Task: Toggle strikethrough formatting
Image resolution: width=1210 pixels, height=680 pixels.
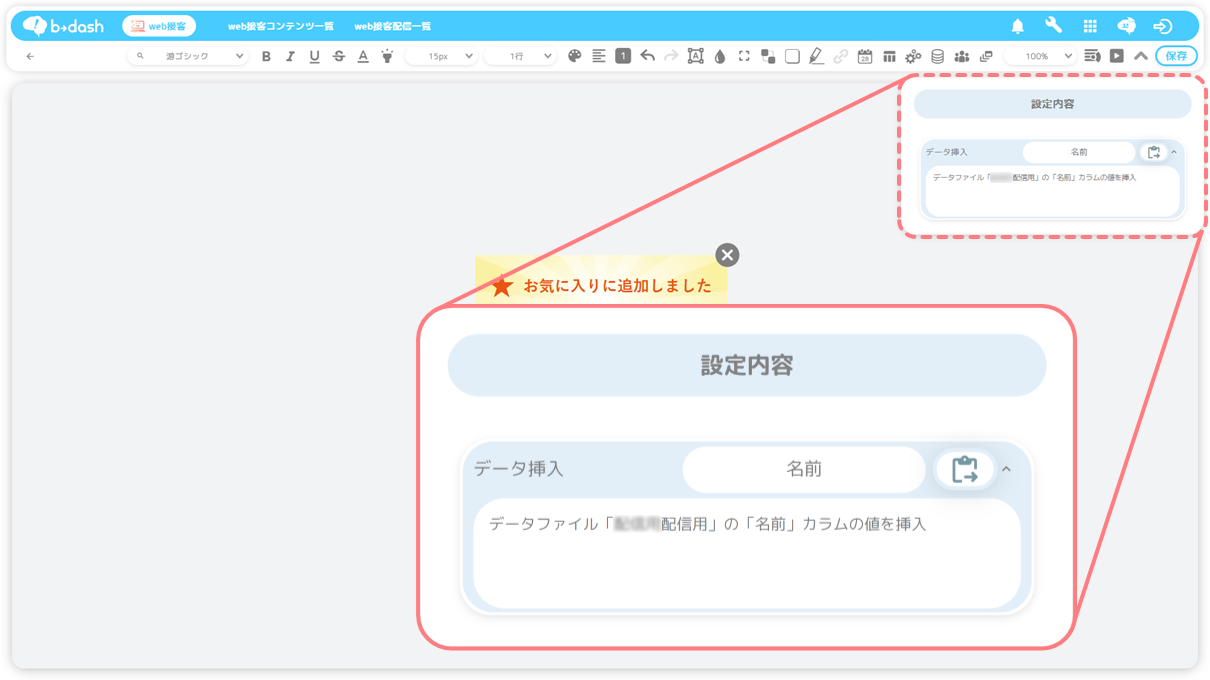Action: pyautogui.click(x=338, y=57)
